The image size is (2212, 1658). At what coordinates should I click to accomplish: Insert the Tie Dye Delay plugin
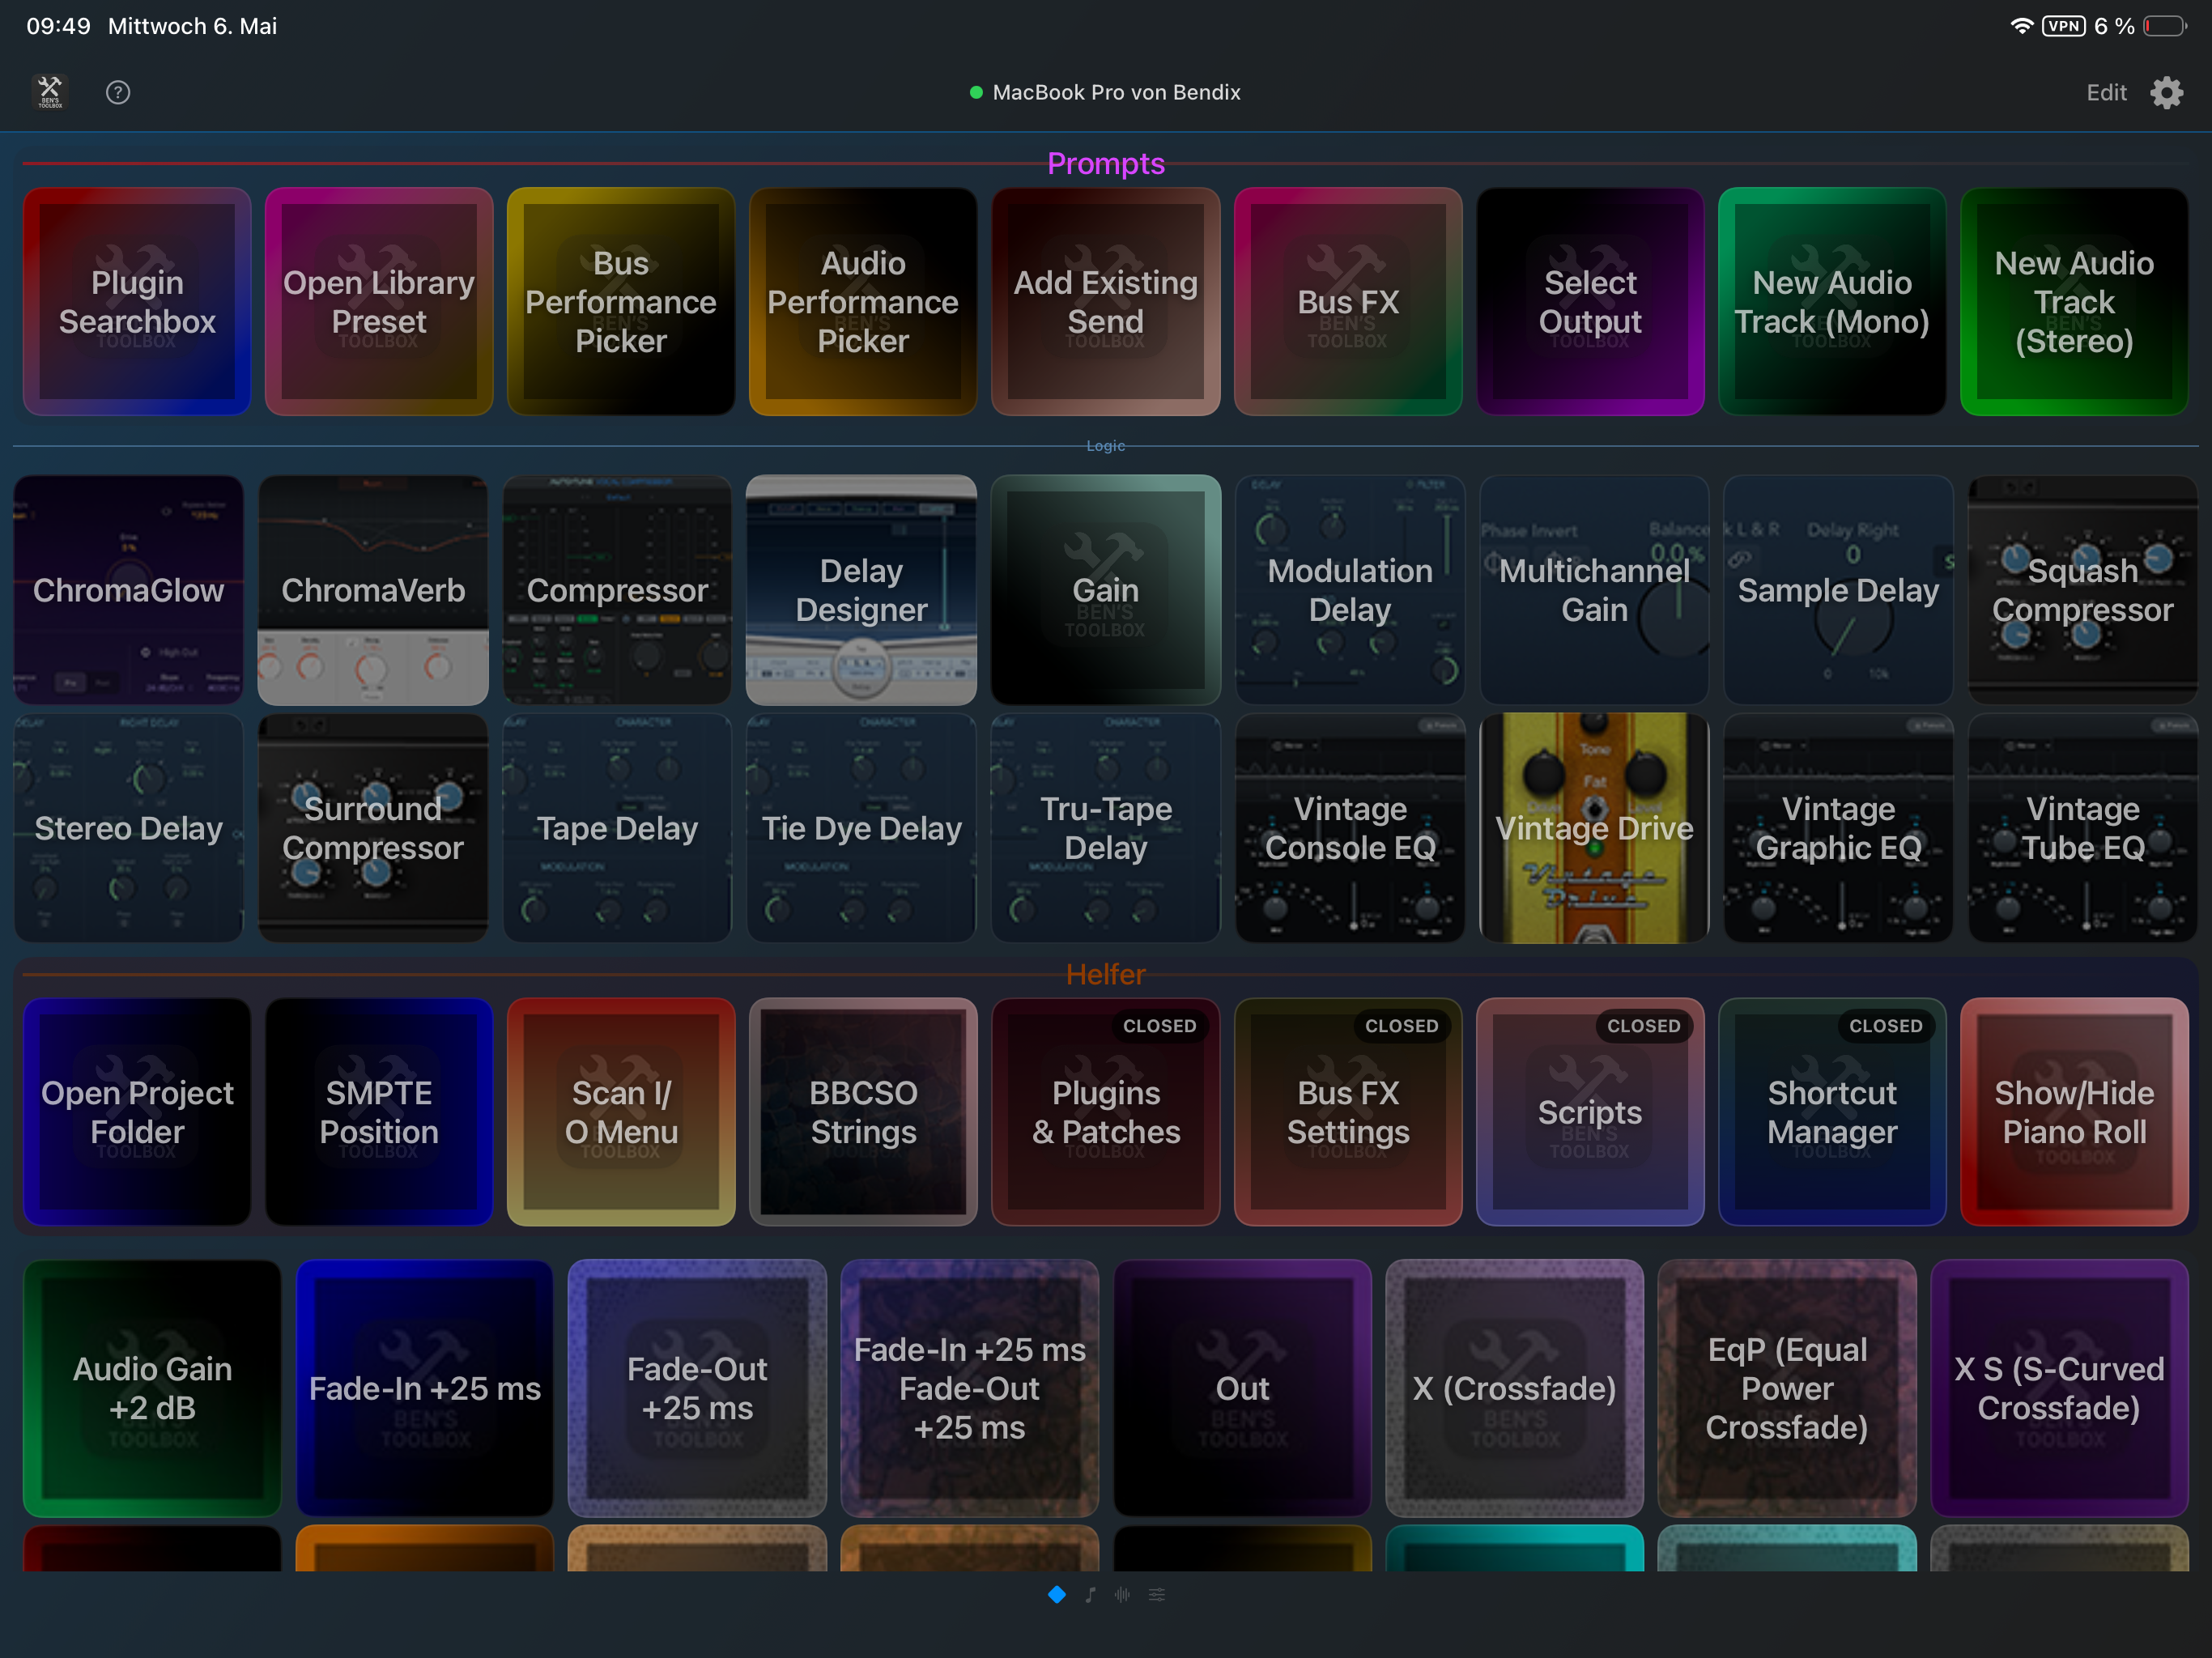pos(861,828)
